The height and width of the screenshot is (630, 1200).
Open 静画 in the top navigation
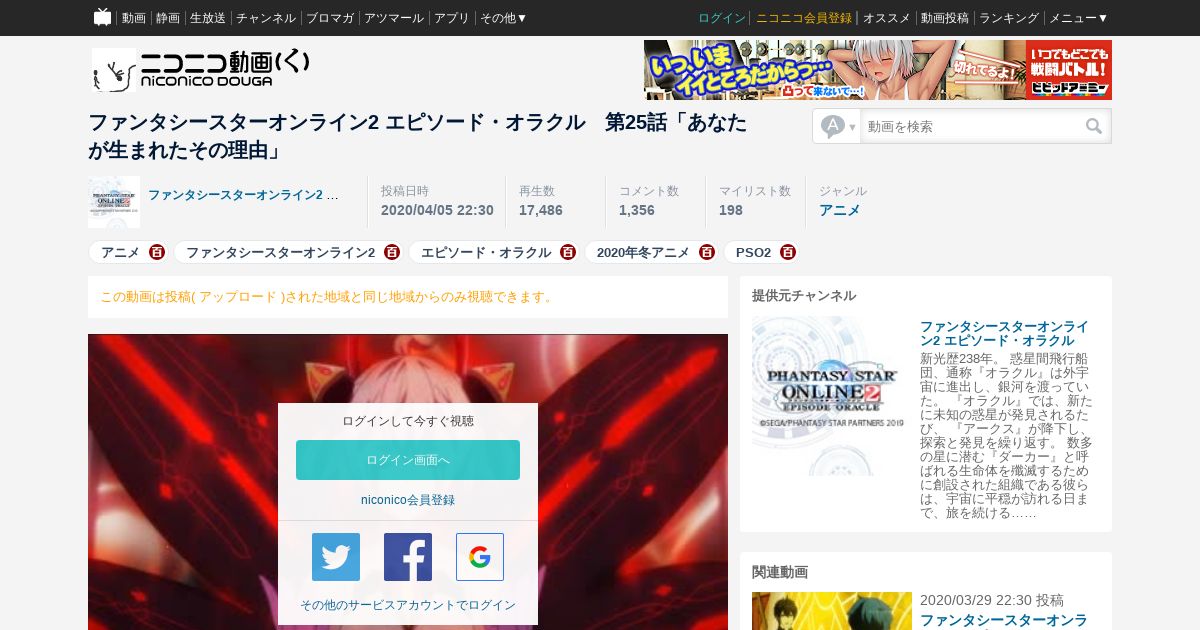[168, 18]
